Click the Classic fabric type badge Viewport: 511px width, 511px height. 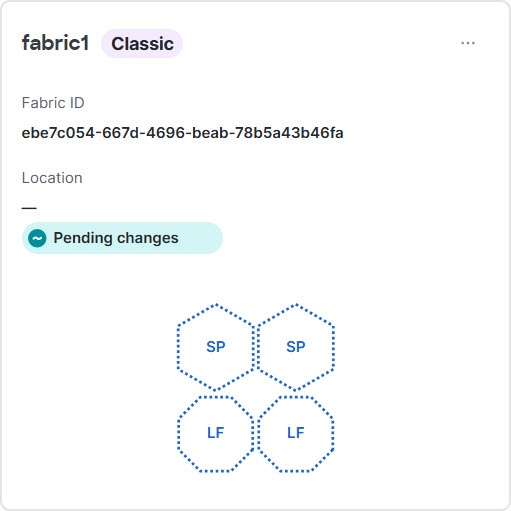pyautogui.click(x=142, y=43)
